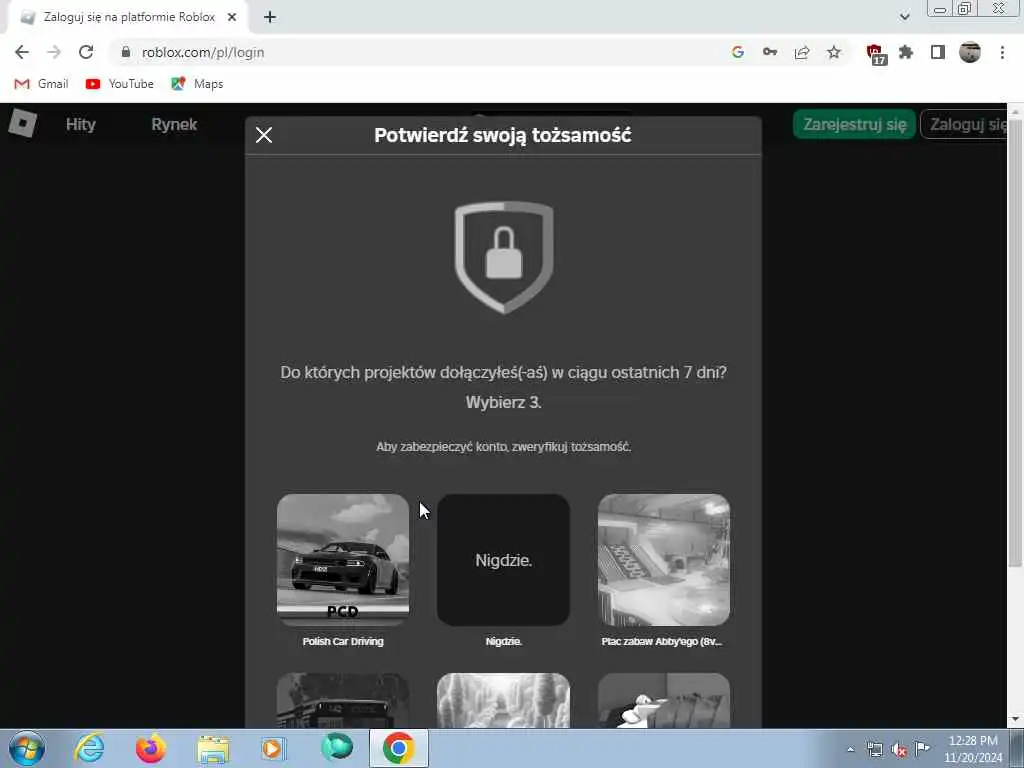Open Windows Media Player from taskbar
Image resolution: width=1024 pixels, height=768 pixels.
click(273, 748)
